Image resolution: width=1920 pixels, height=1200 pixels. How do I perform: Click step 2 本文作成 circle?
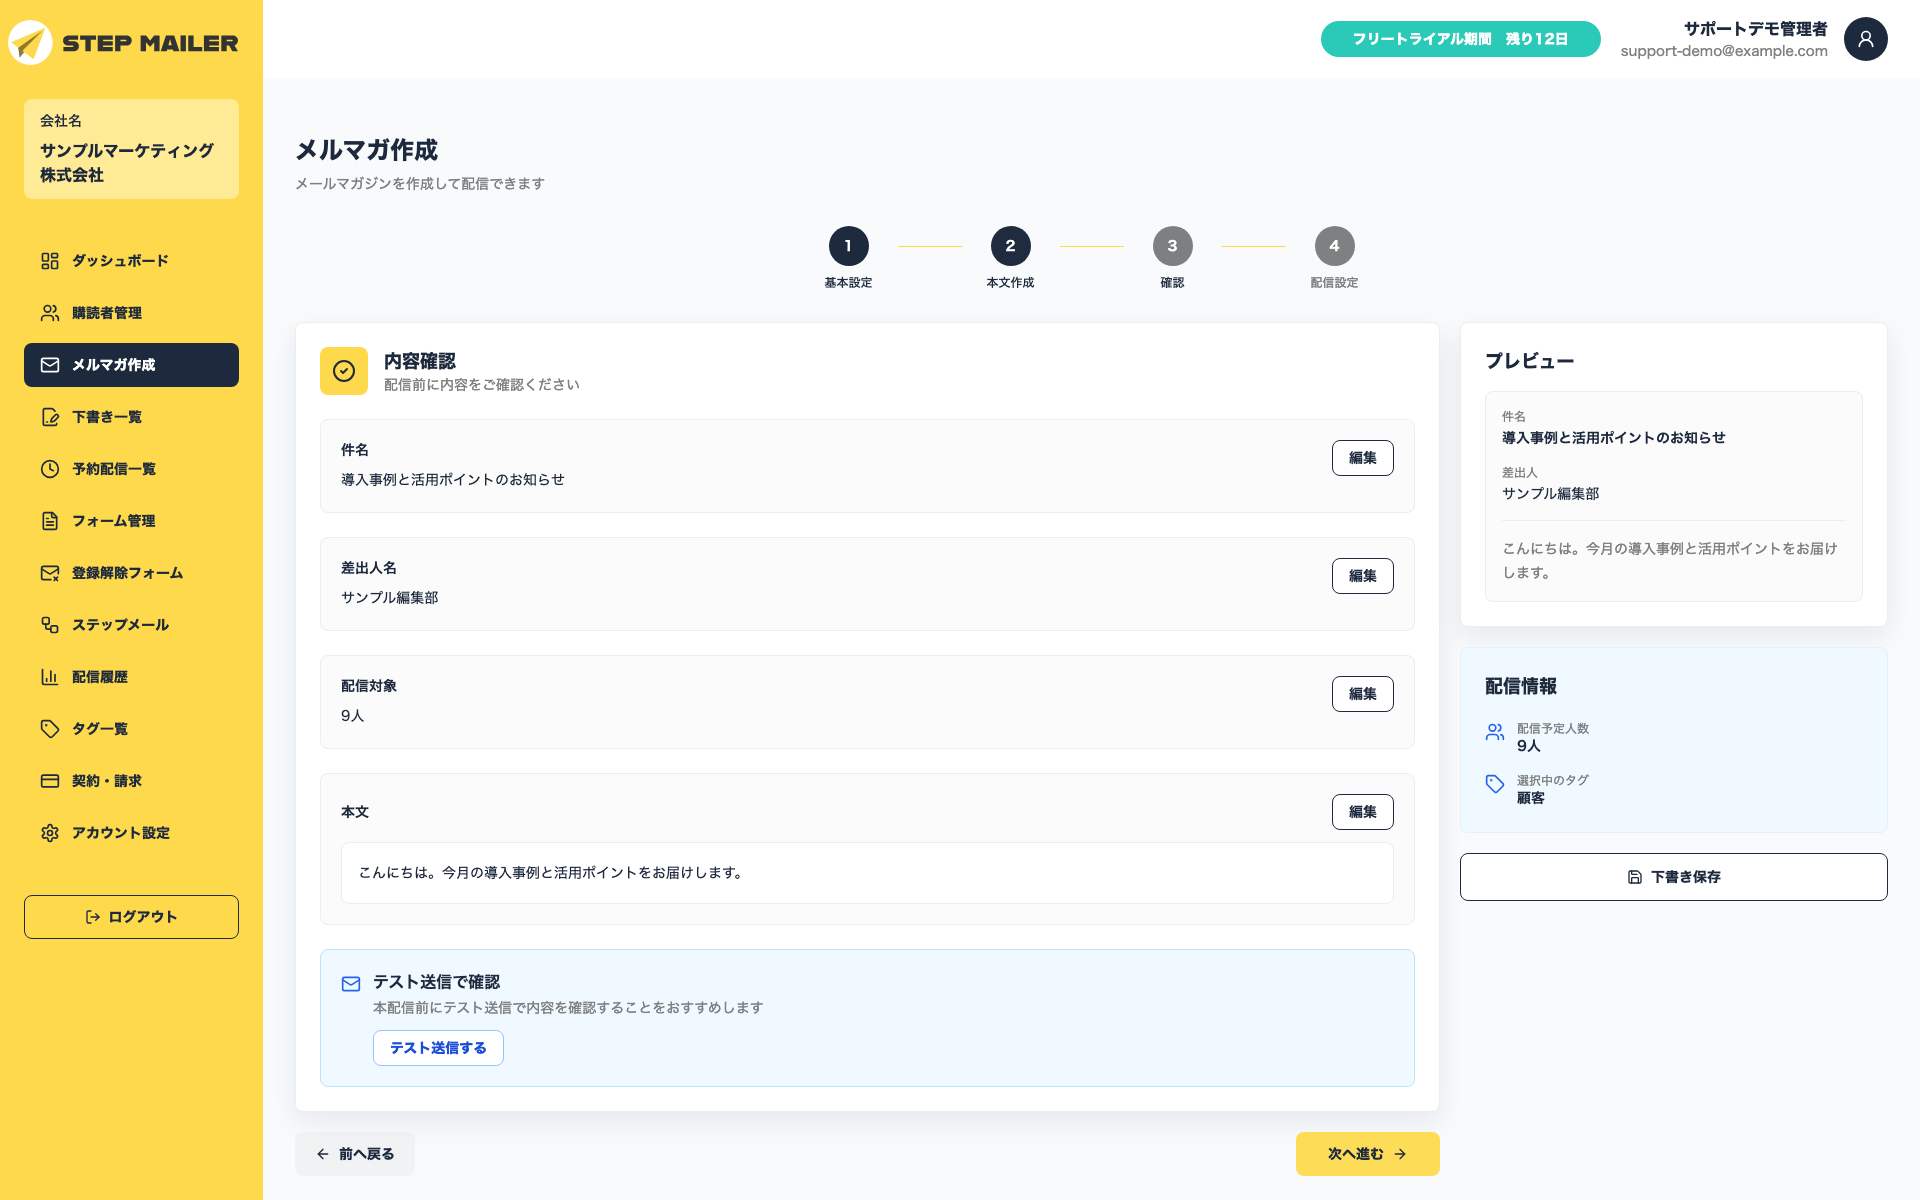[x=1010, y=246]
